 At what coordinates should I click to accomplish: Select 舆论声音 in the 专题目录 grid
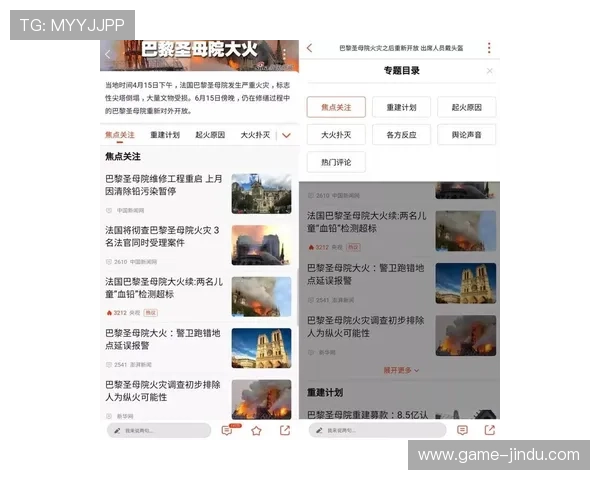pos(466,135)
